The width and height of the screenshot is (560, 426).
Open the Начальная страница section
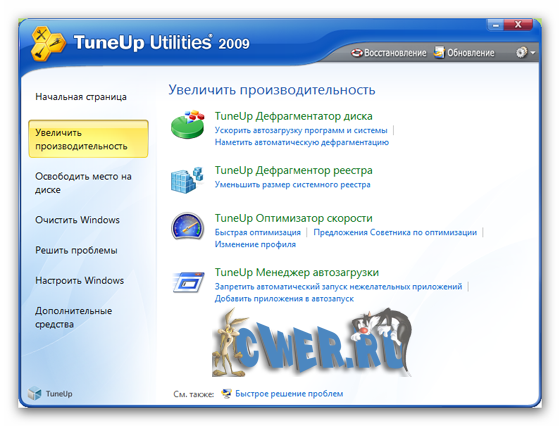coord(81,97)
